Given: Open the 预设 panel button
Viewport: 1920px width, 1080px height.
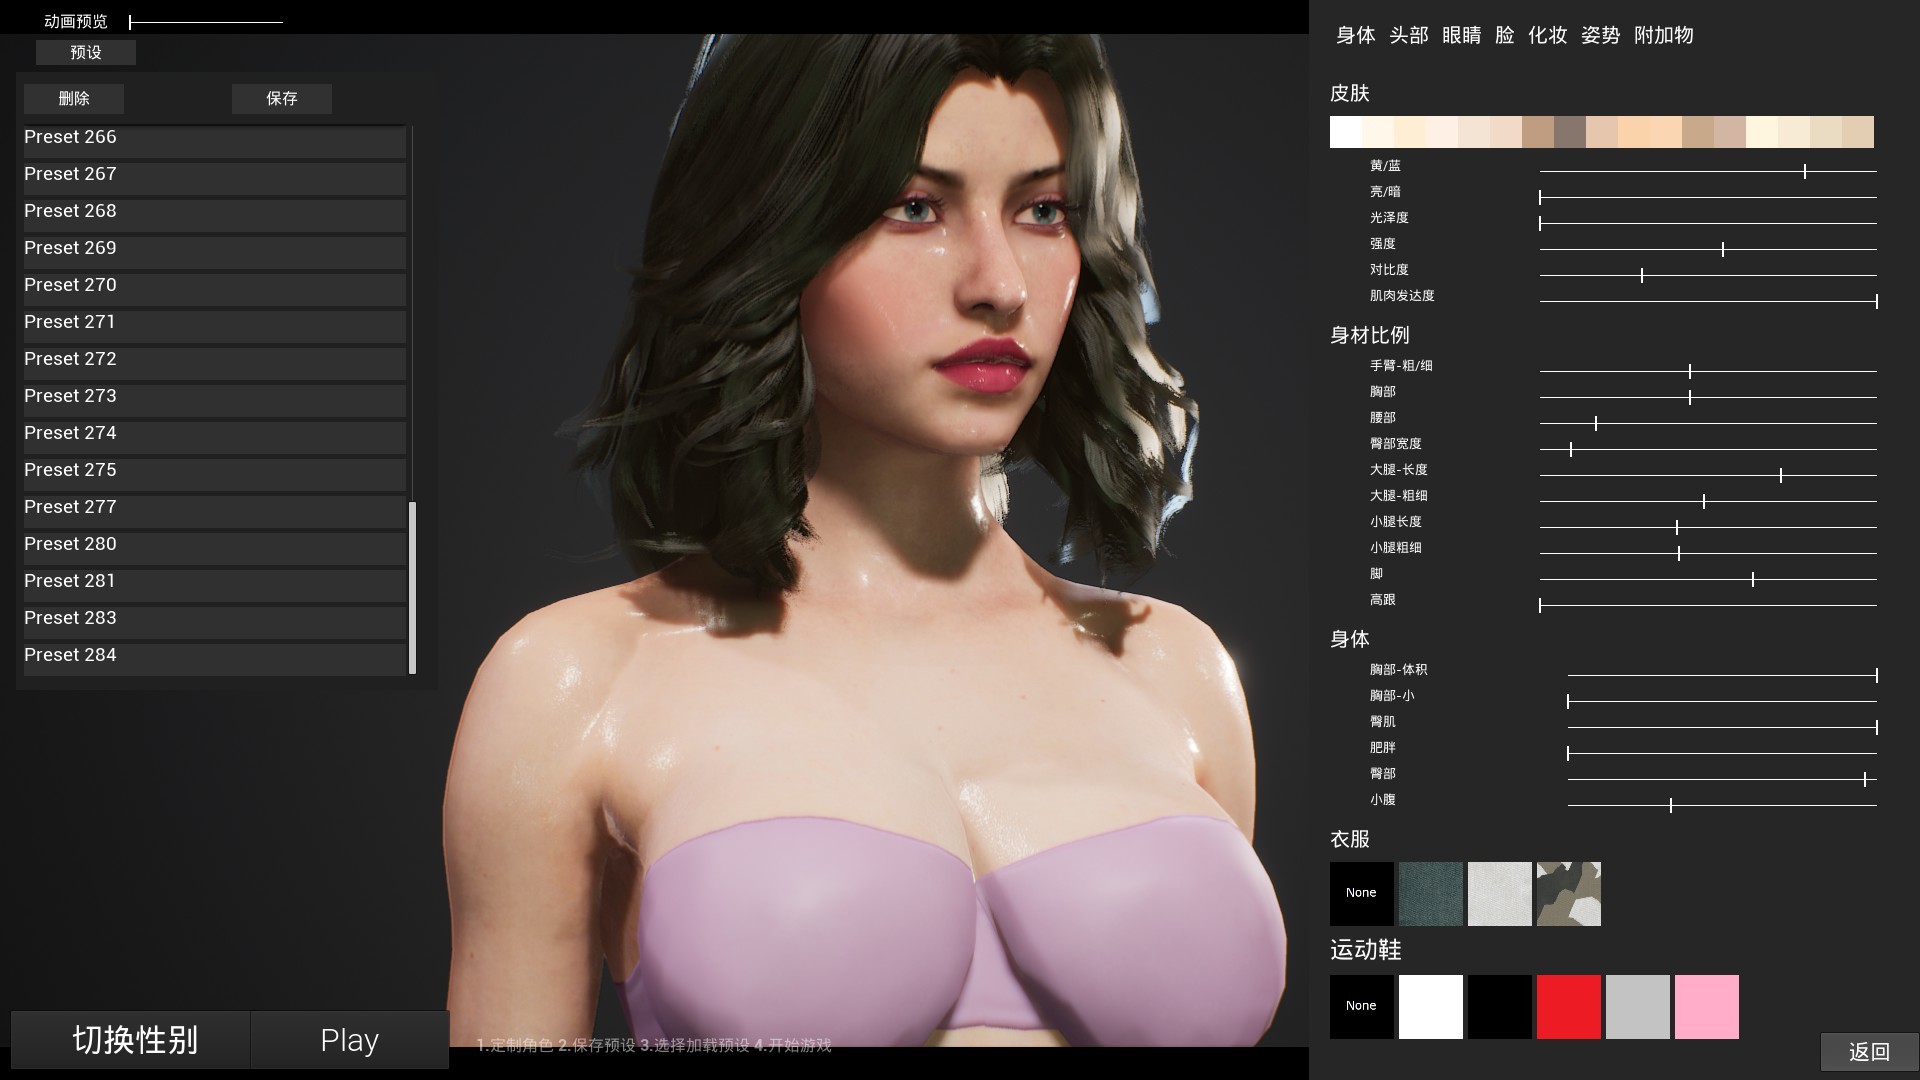Looking at the screenshot, I should 86,53.
